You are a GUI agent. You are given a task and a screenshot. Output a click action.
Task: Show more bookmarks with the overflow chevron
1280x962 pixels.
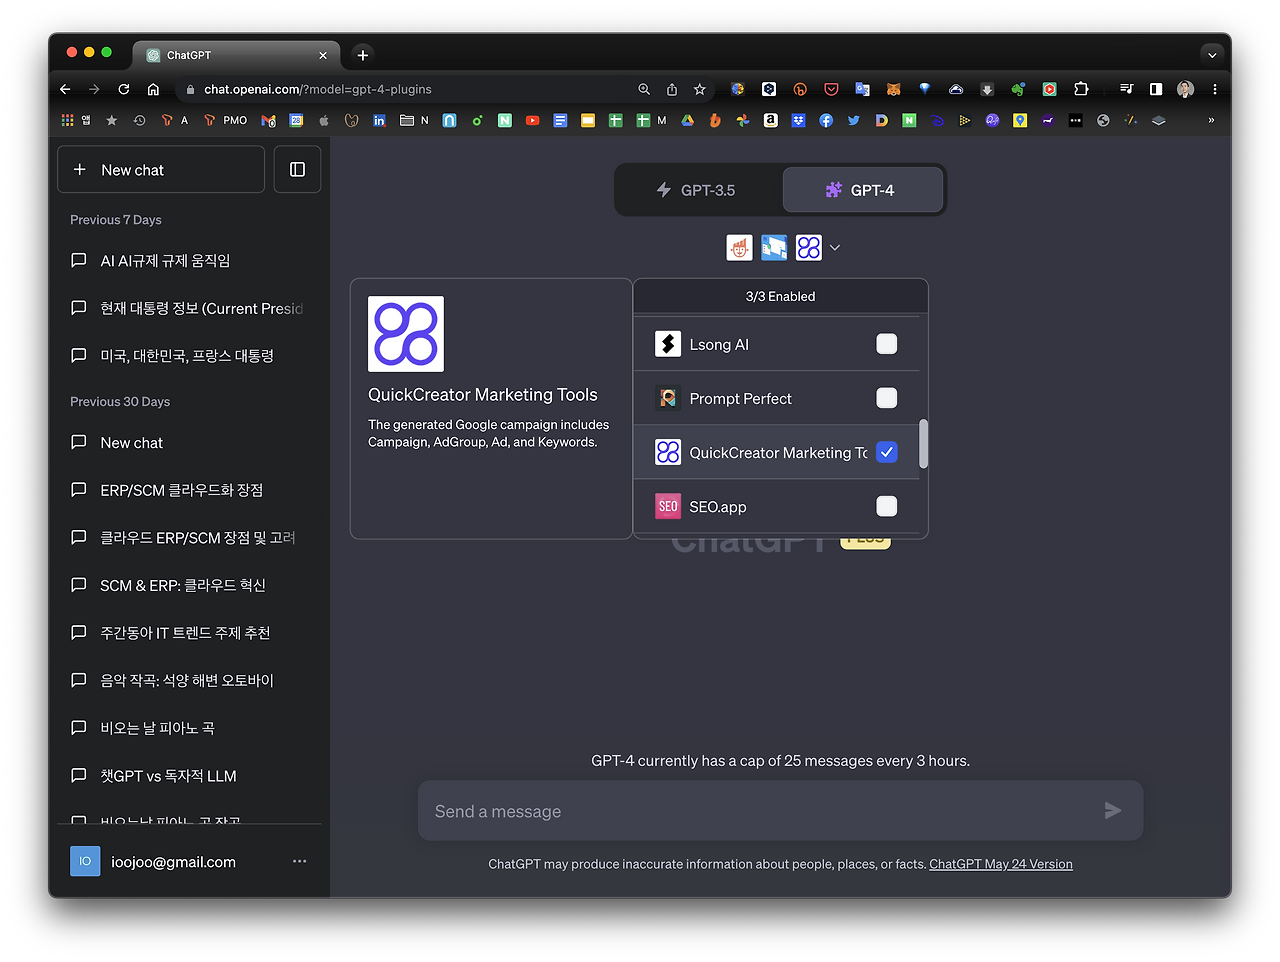(1211, 120)
